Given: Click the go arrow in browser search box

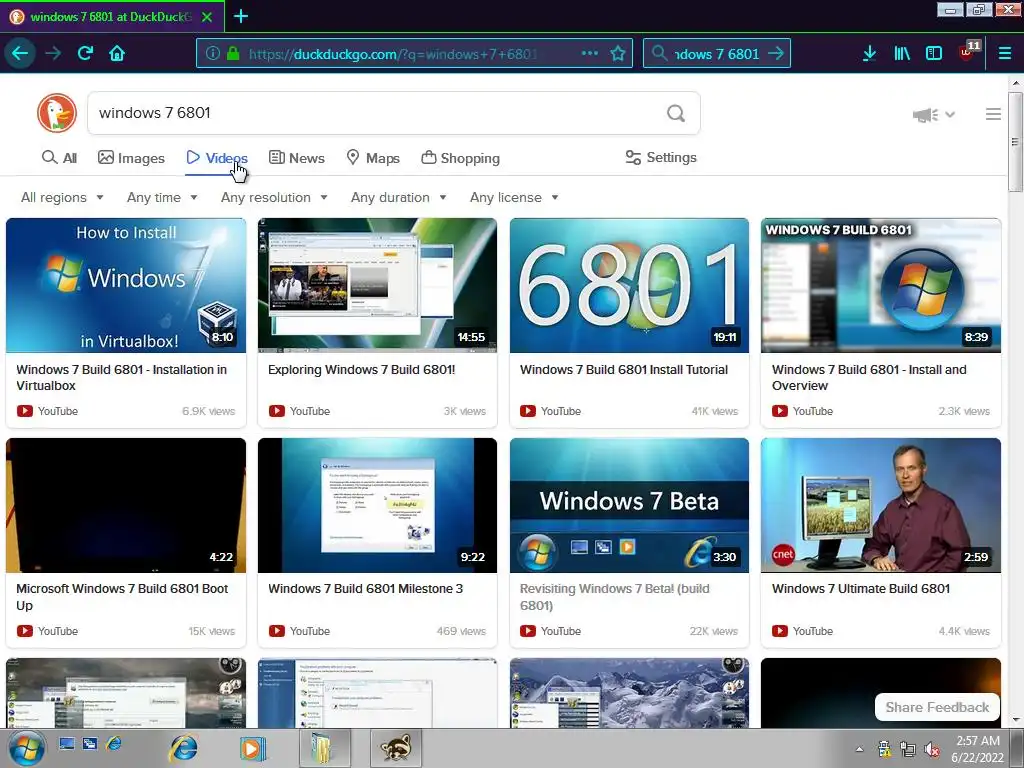Looking at the screenshot, I should pos(776,53).
